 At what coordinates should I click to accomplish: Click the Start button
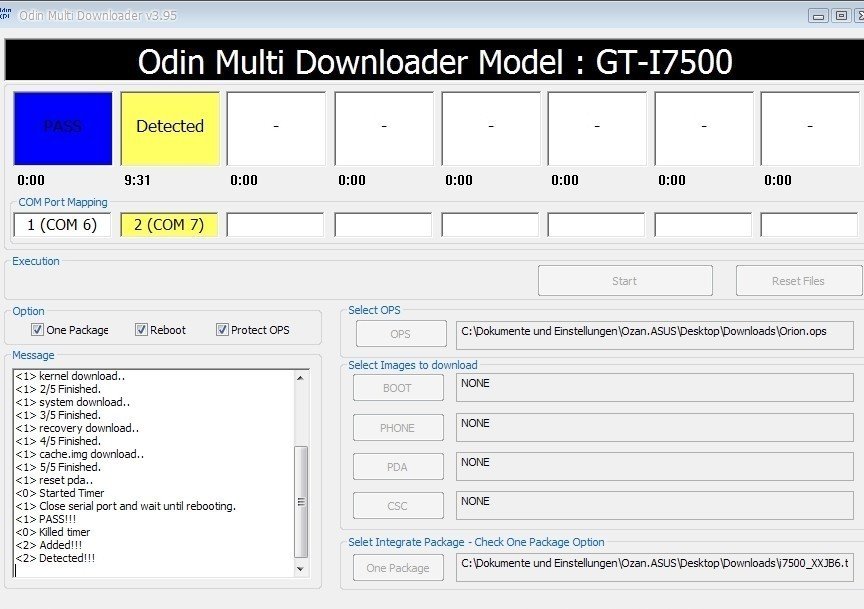[x=625, y=281]
